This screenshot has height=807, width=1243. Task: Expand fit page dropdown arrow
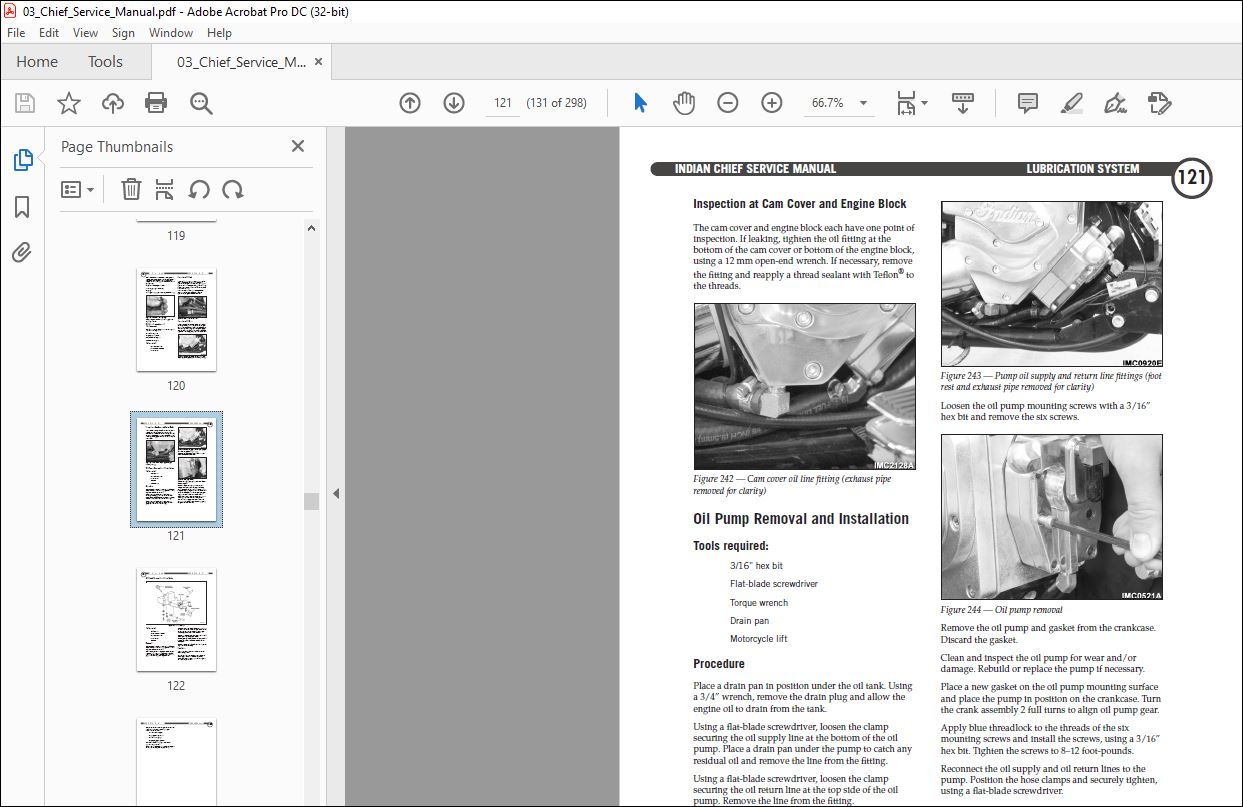(925, 103)
